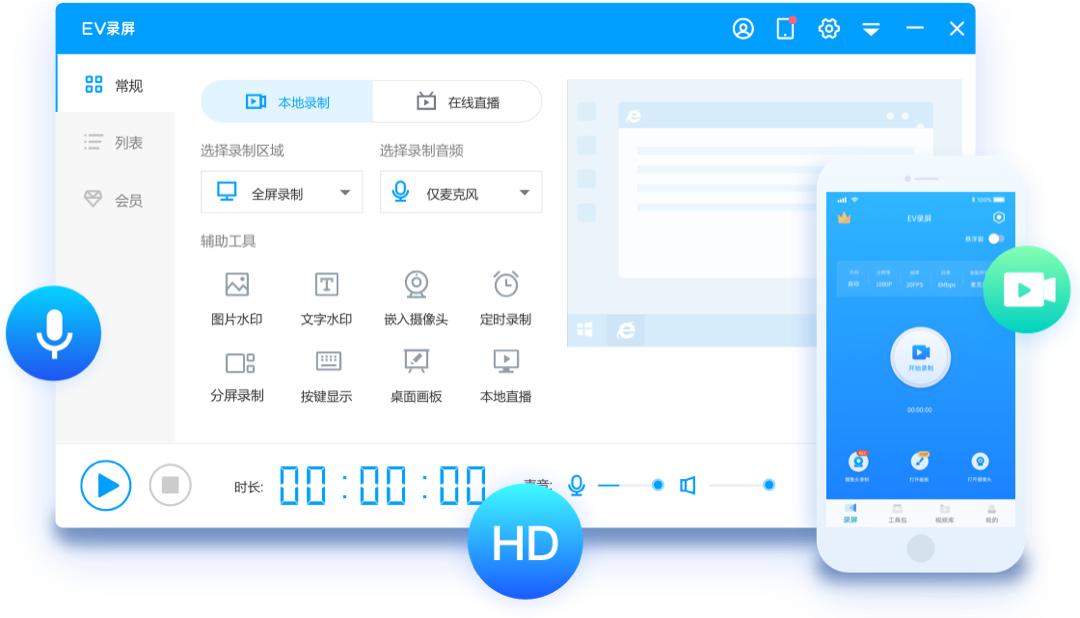Start 本地直播 local live streaming
This screenshot has height=618, width=1080.
(x=508, y=371)
